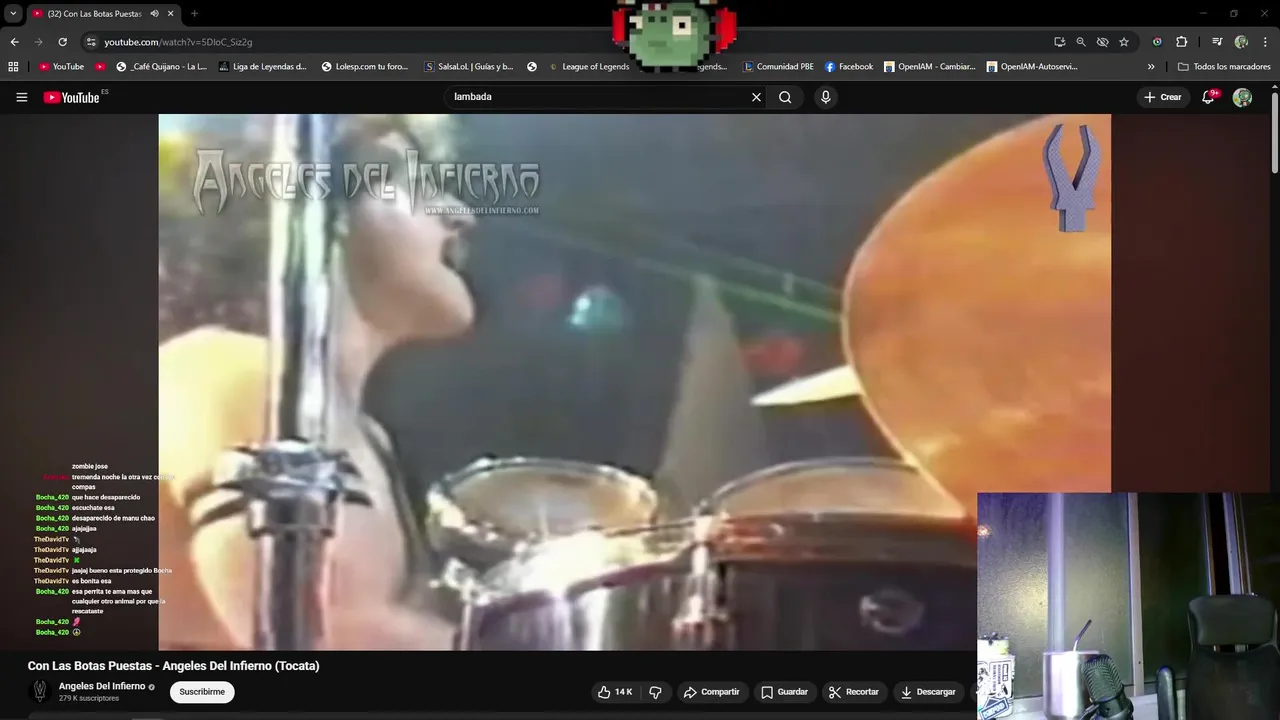Click the video player to pause playback
Viewport: 1280px width, 720px height.
point(634,381)
